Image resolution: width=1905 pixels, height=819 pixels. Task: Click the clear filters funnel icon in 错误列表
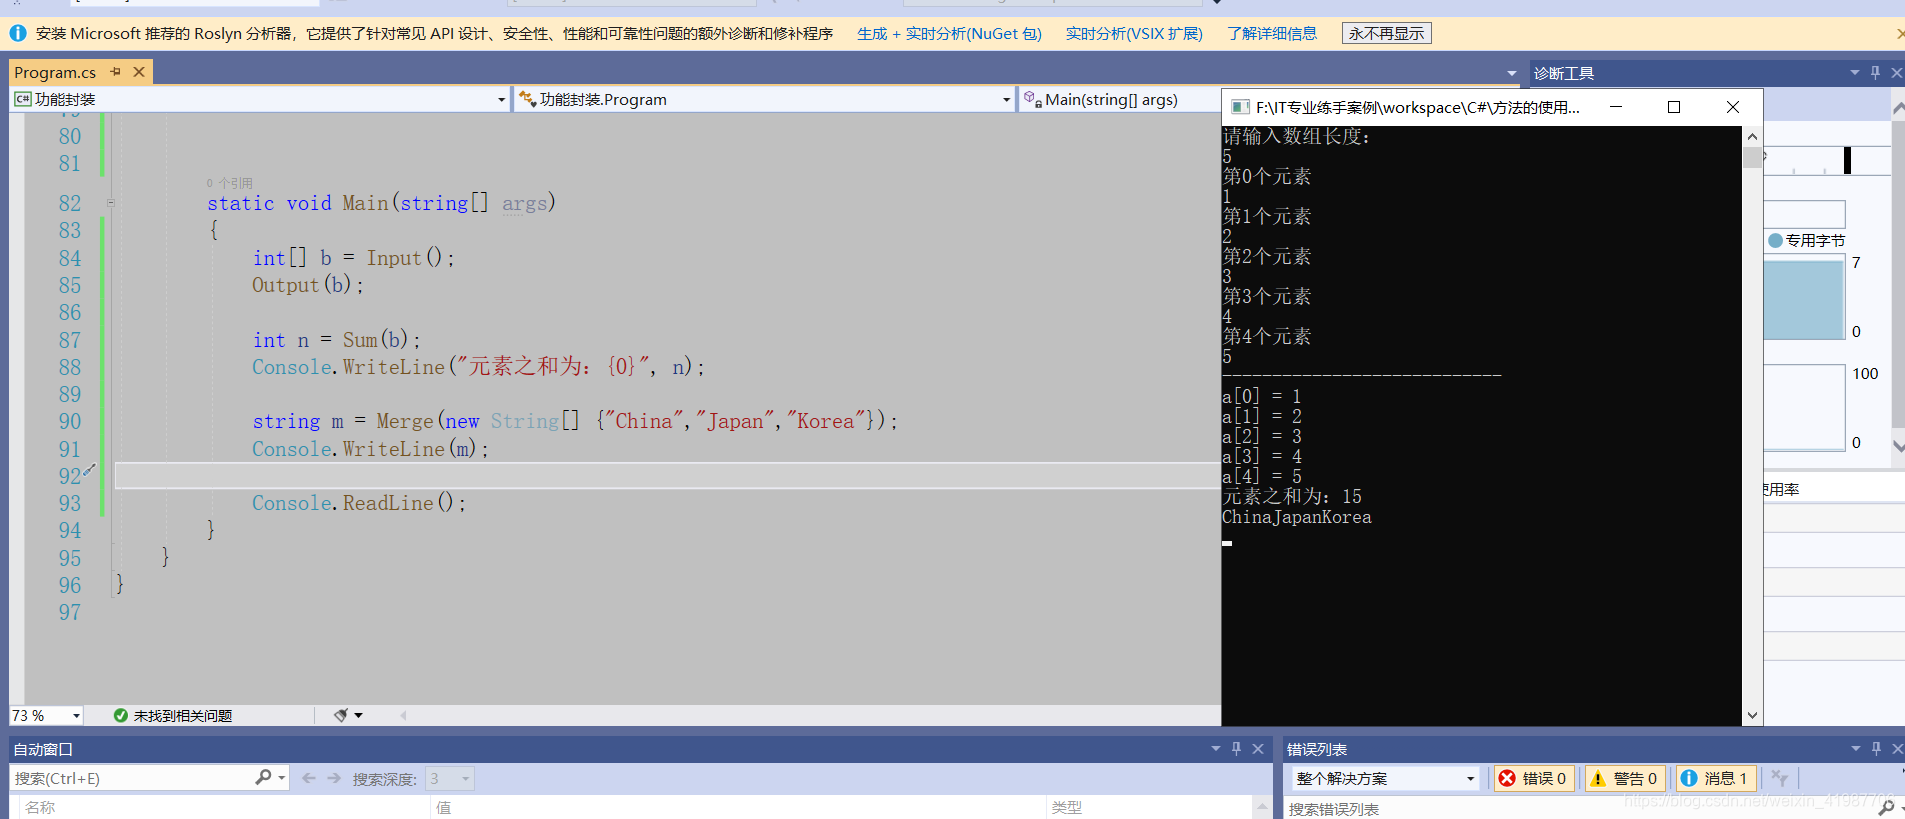point(1779,777)
